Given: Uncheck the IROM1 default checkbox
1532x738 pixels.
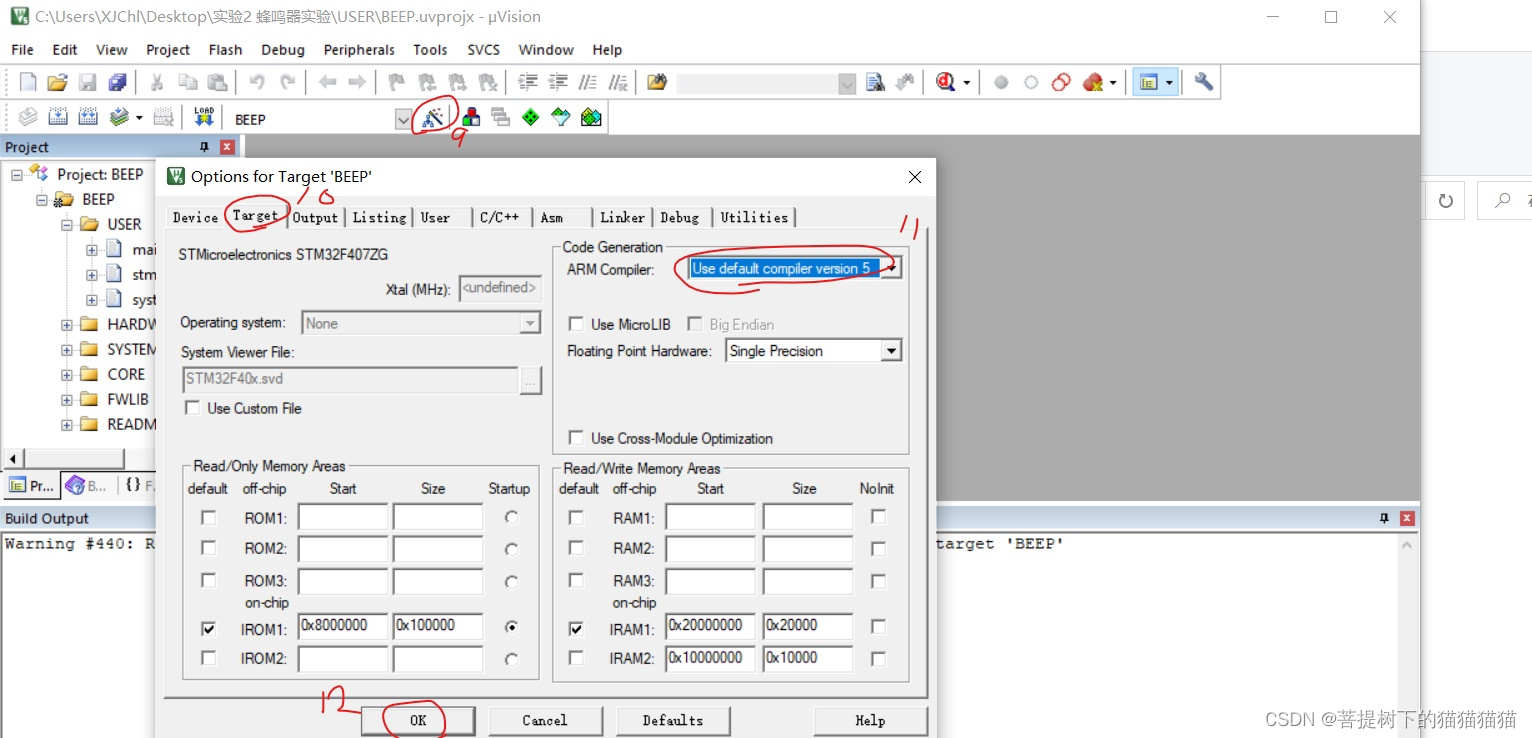Looking at the screenshot, I should [208, 629].
